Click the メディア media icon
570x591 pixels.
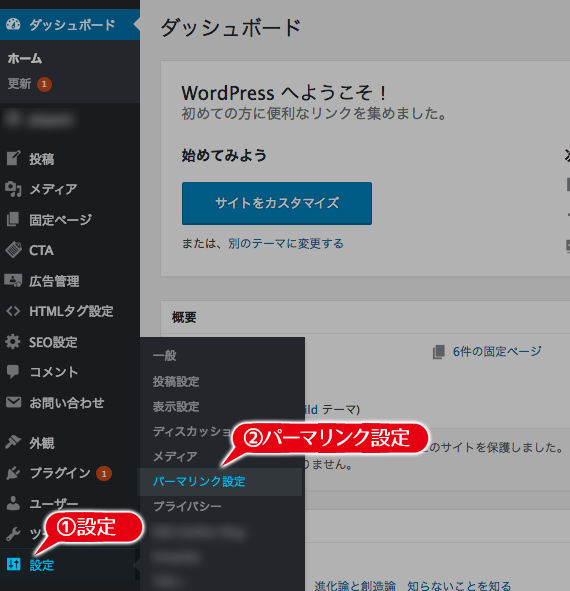pos(13,189)
